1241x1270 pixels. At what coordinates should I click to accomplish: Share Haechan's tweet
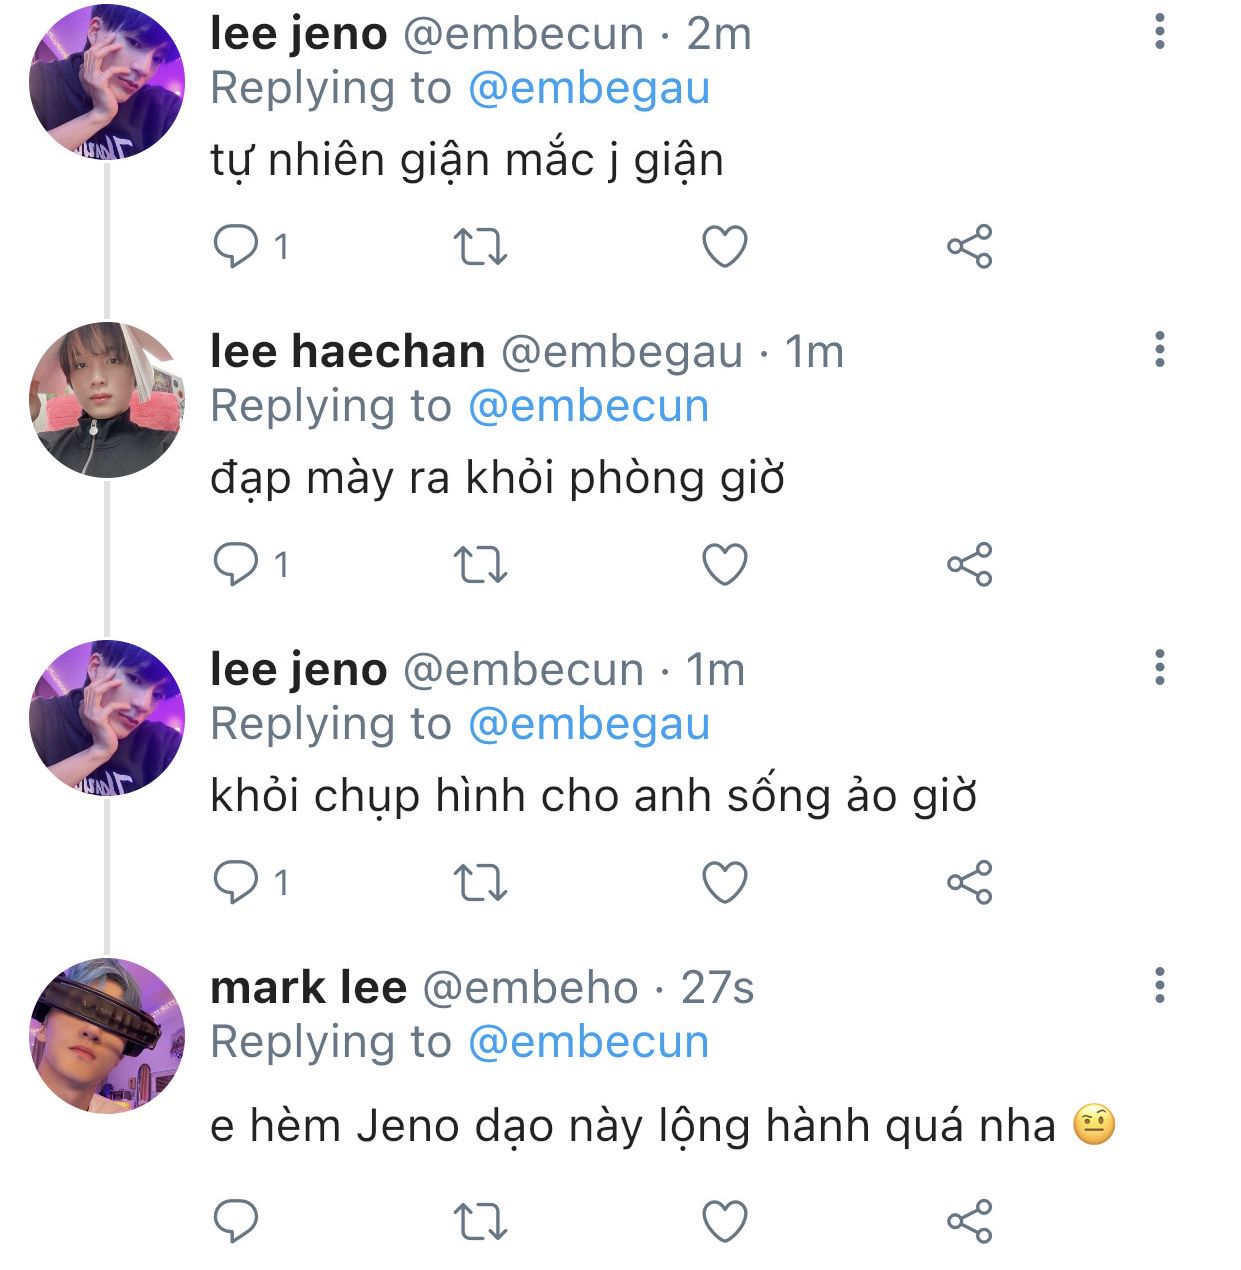(969, 565)
